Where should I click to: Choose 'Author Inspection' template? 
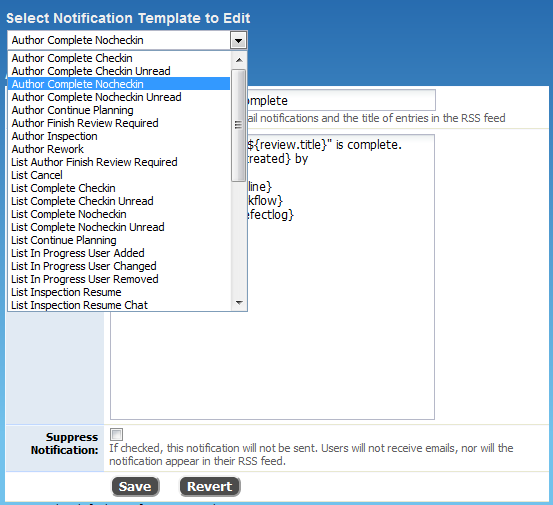(120, 136)
